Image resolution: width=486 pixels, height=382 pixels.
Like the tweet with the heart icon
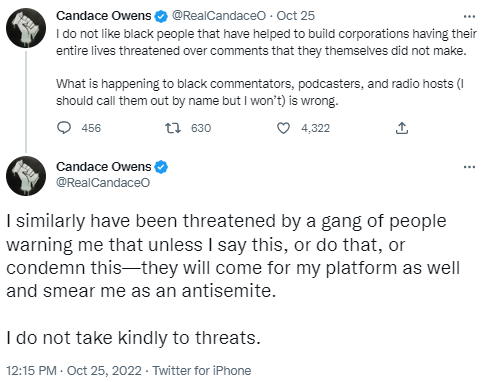[x=283, y=128]
